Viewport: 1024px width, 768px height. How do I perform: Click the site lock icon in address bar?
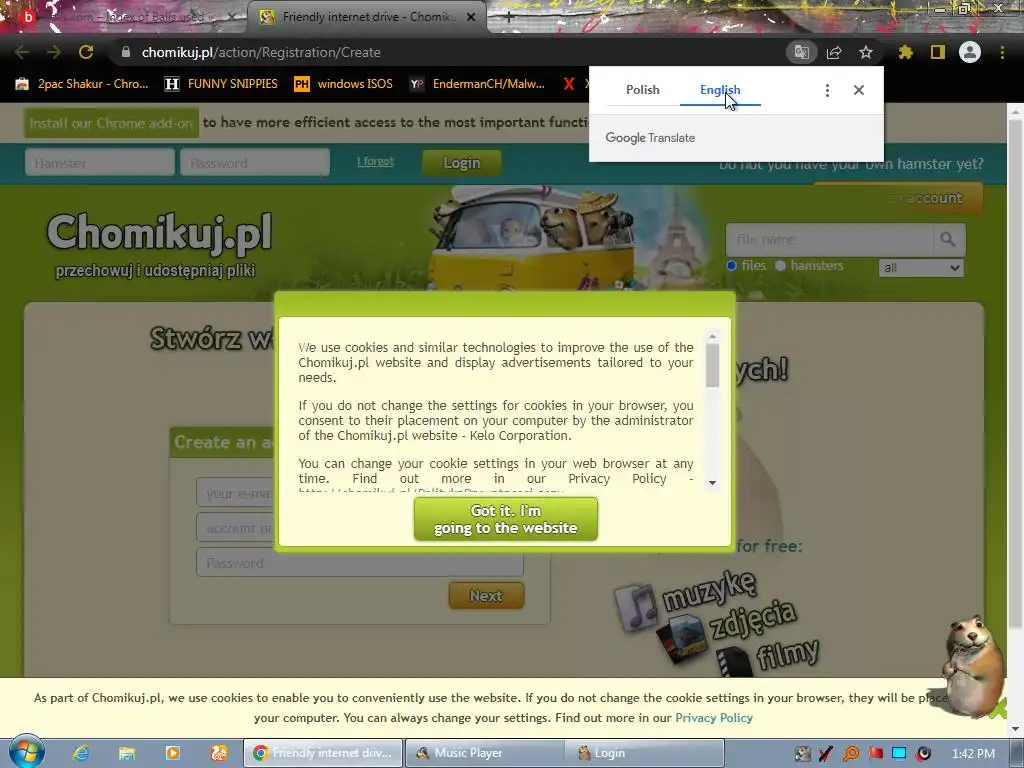tap(126, 52)
